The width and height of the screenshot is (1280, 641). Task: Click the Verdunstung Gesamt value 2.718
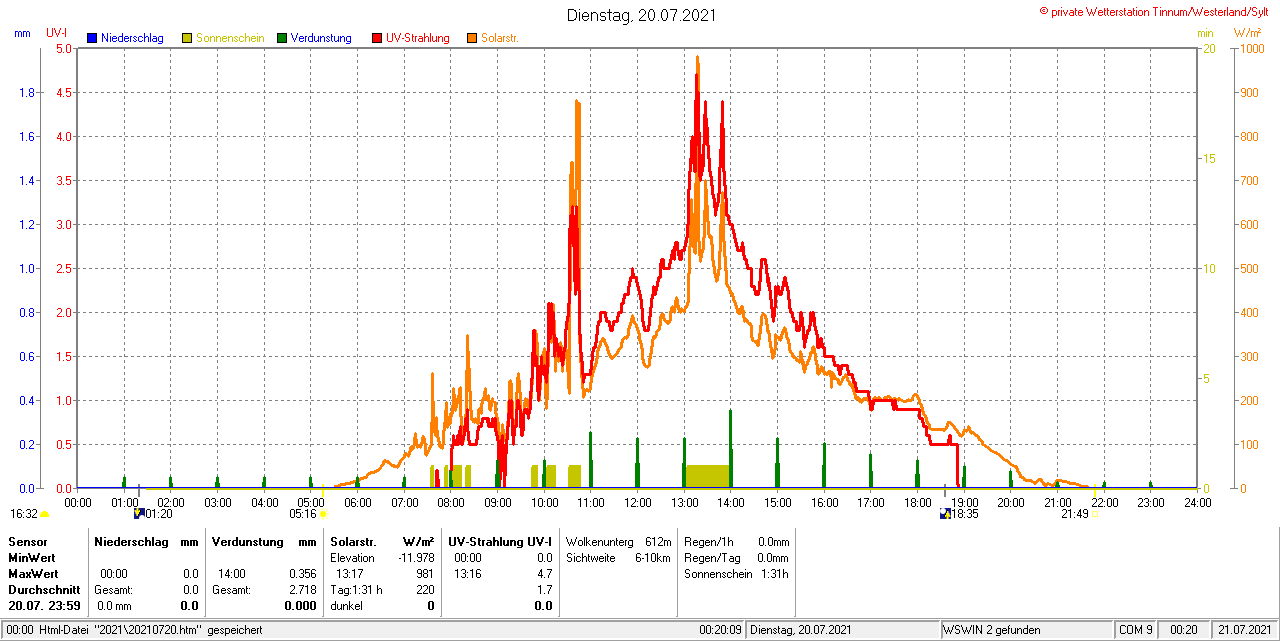[x=301, y=590]
